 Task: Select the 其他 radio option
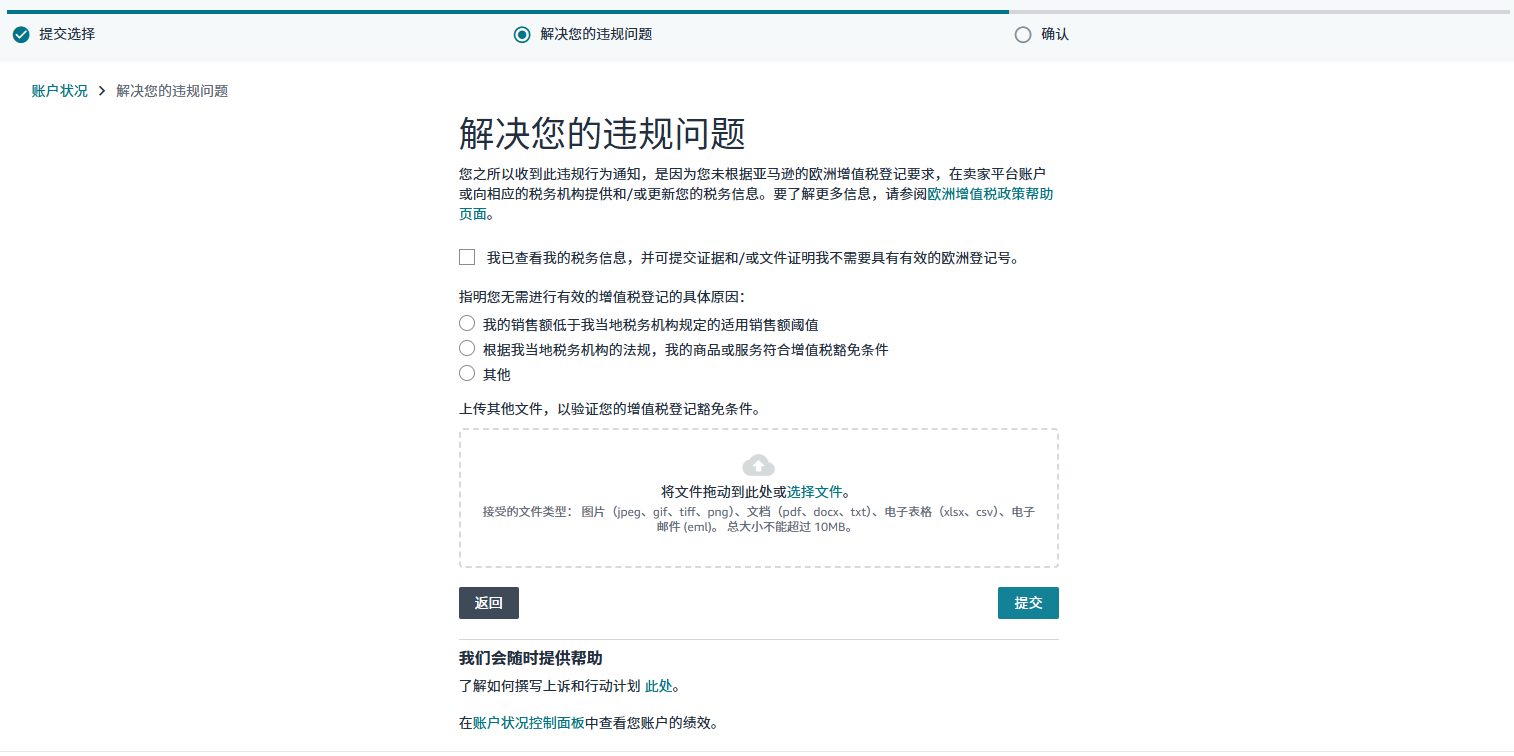[467, 374]
